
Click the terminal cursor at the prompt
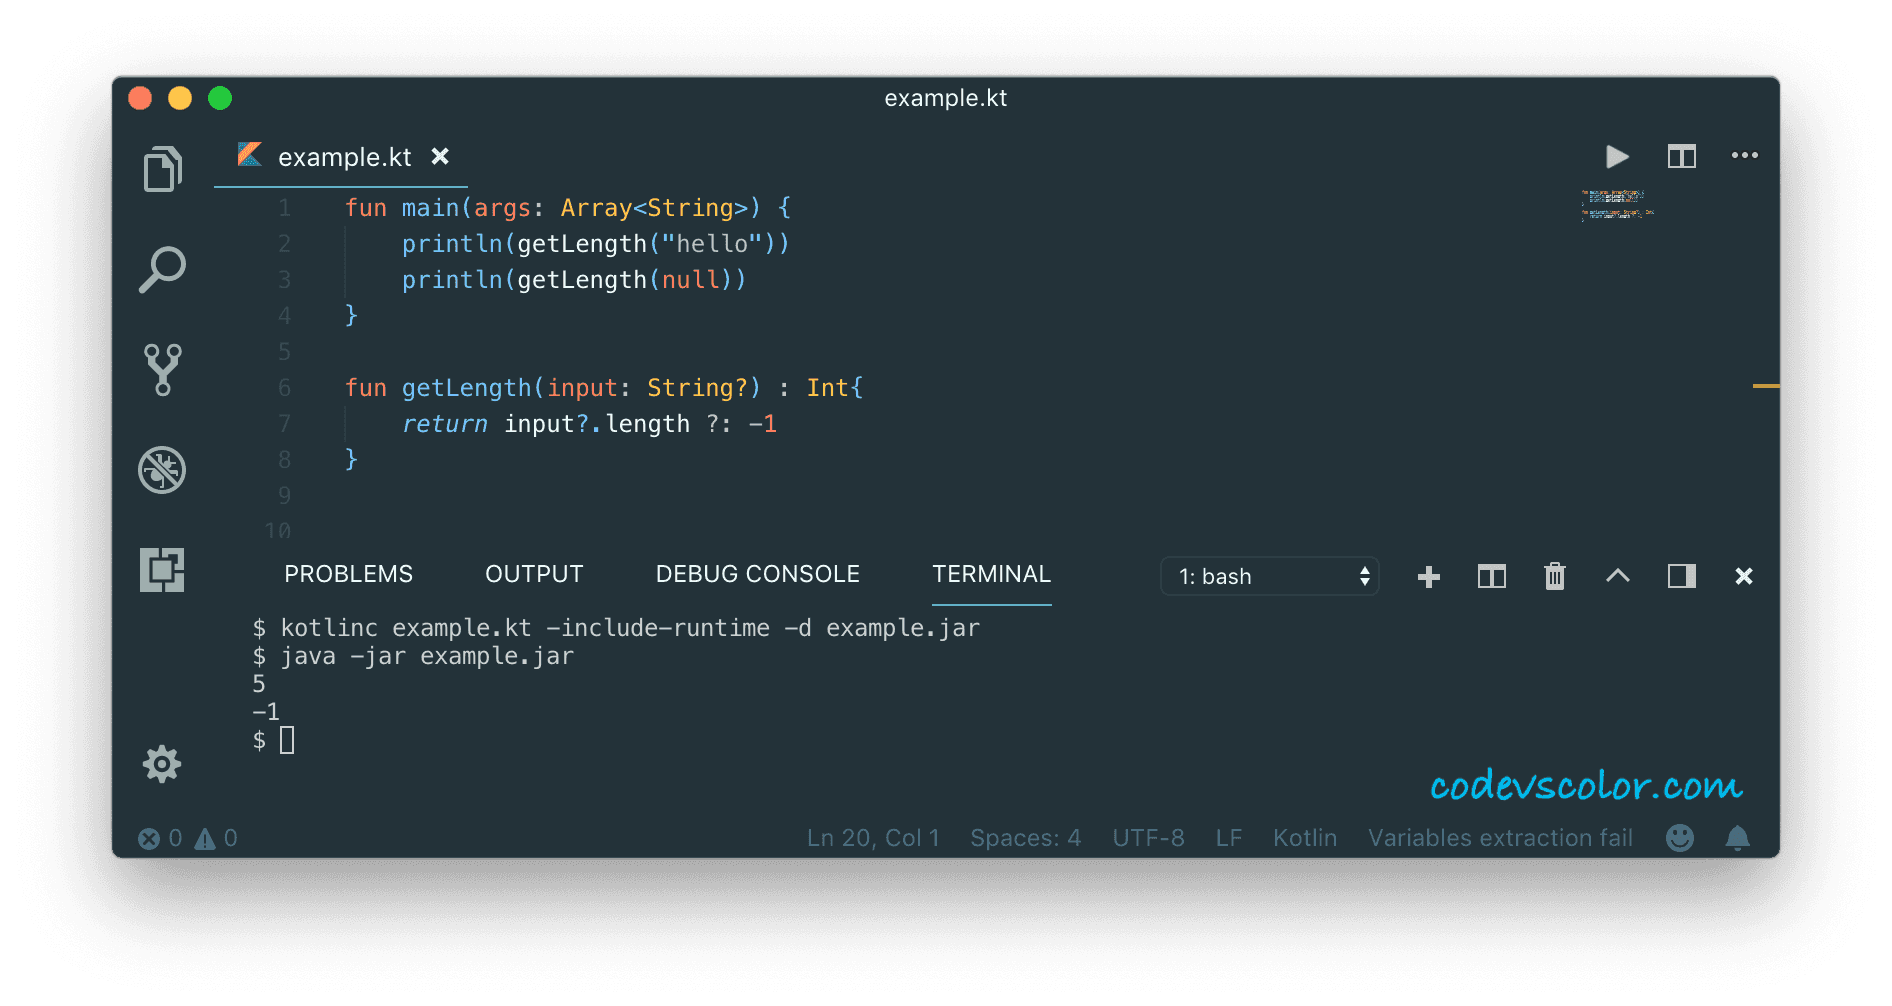tap(287, 740)
